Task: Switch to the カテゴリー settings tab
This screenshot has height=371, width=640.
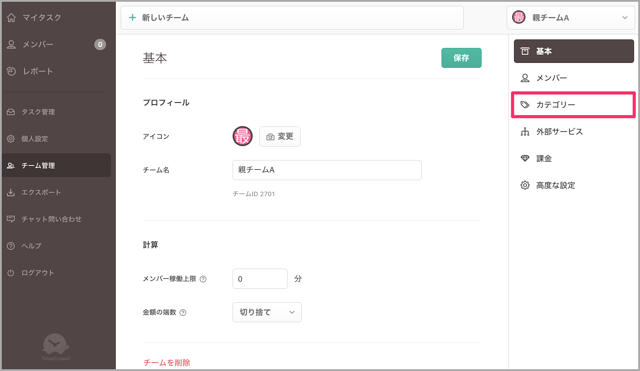Action: (x=573, y=105)
